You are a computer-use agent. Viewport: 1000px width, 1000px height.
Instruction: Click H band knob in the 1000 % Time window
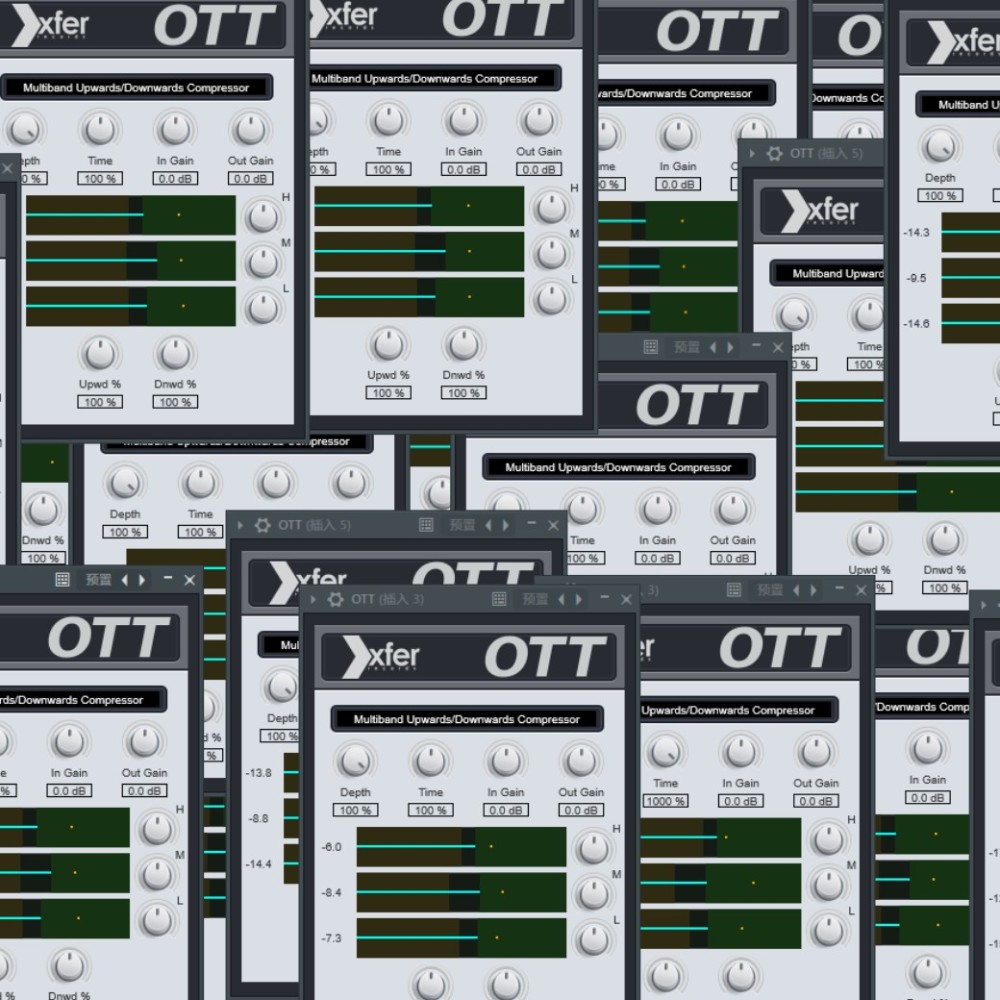pos(828,839)
